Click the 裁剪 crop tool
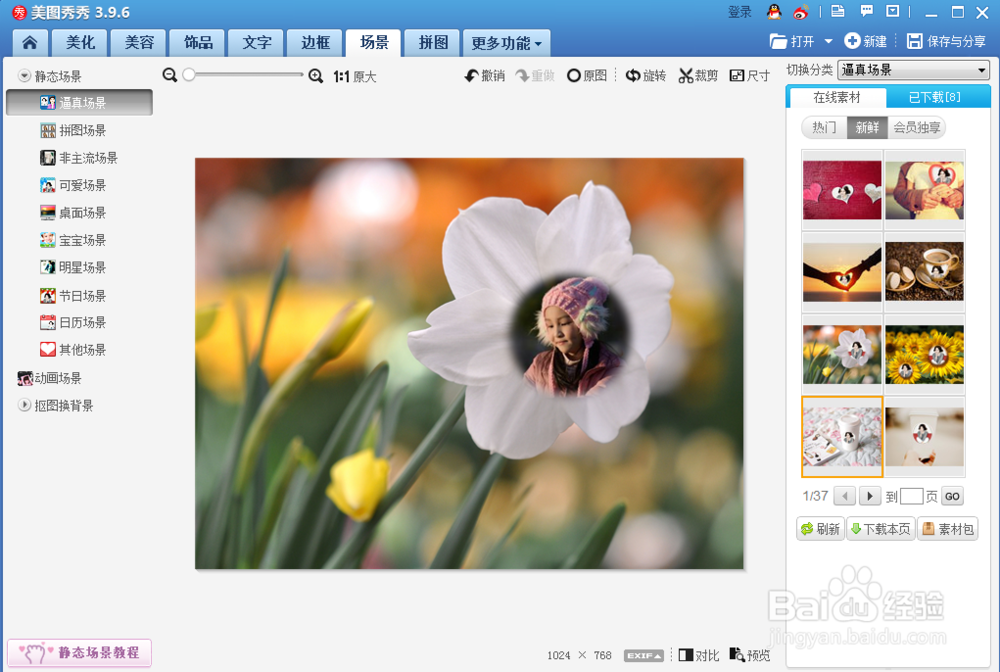This screenshot has height=672, width=1000. [x=698, y=76]
